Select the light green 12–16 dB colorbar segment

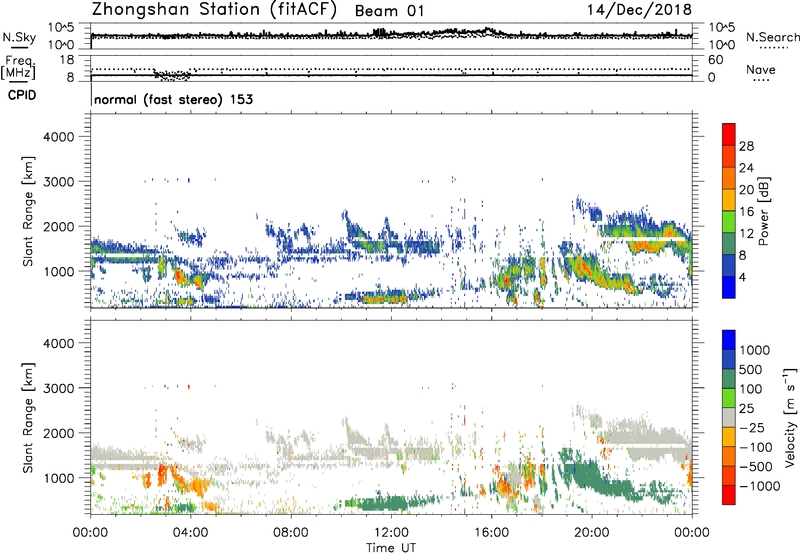click(729, 222)
